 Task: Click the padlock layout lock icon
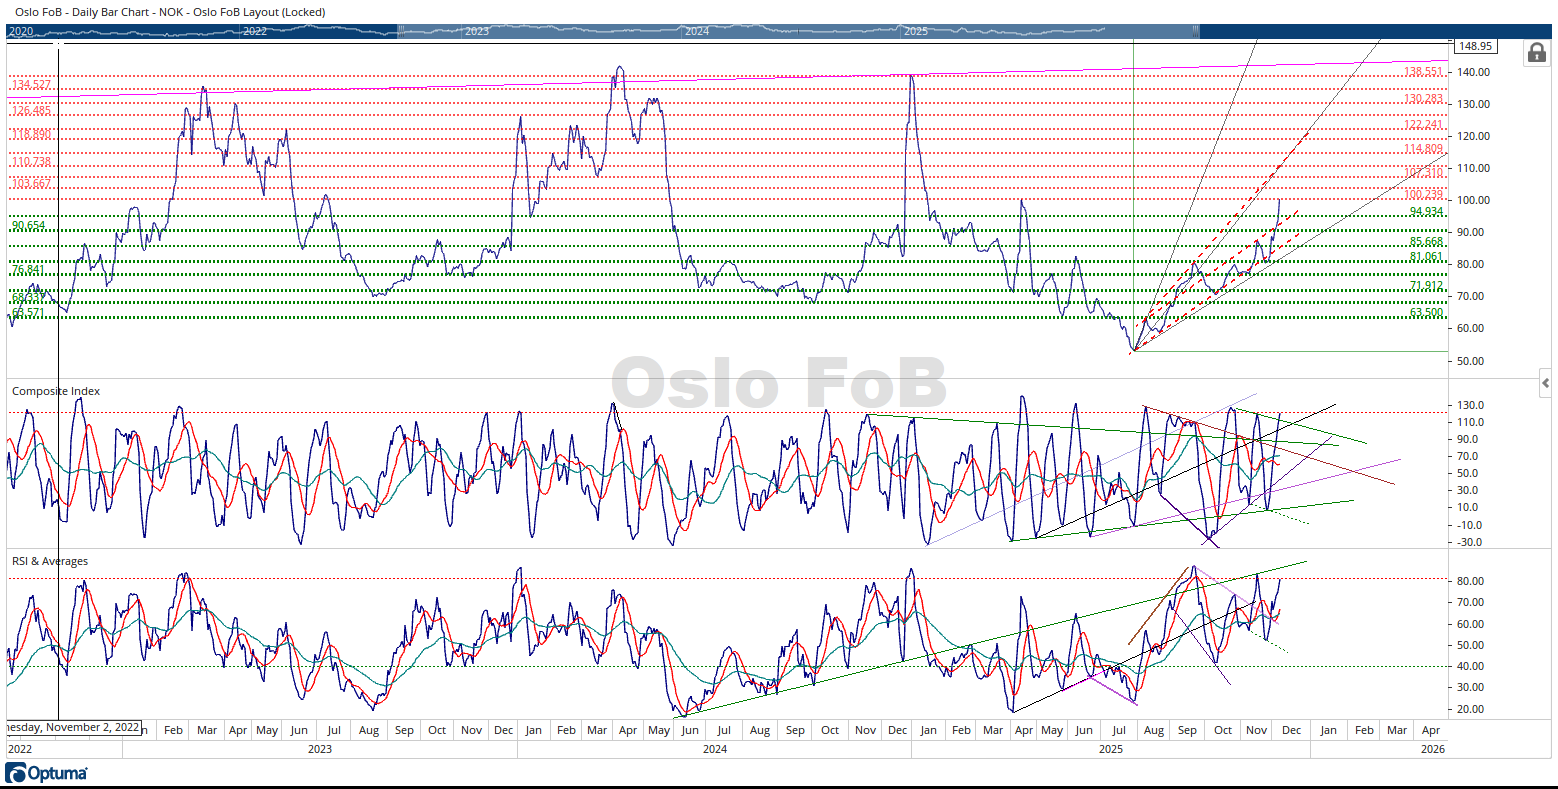(x=1536, y=53)
